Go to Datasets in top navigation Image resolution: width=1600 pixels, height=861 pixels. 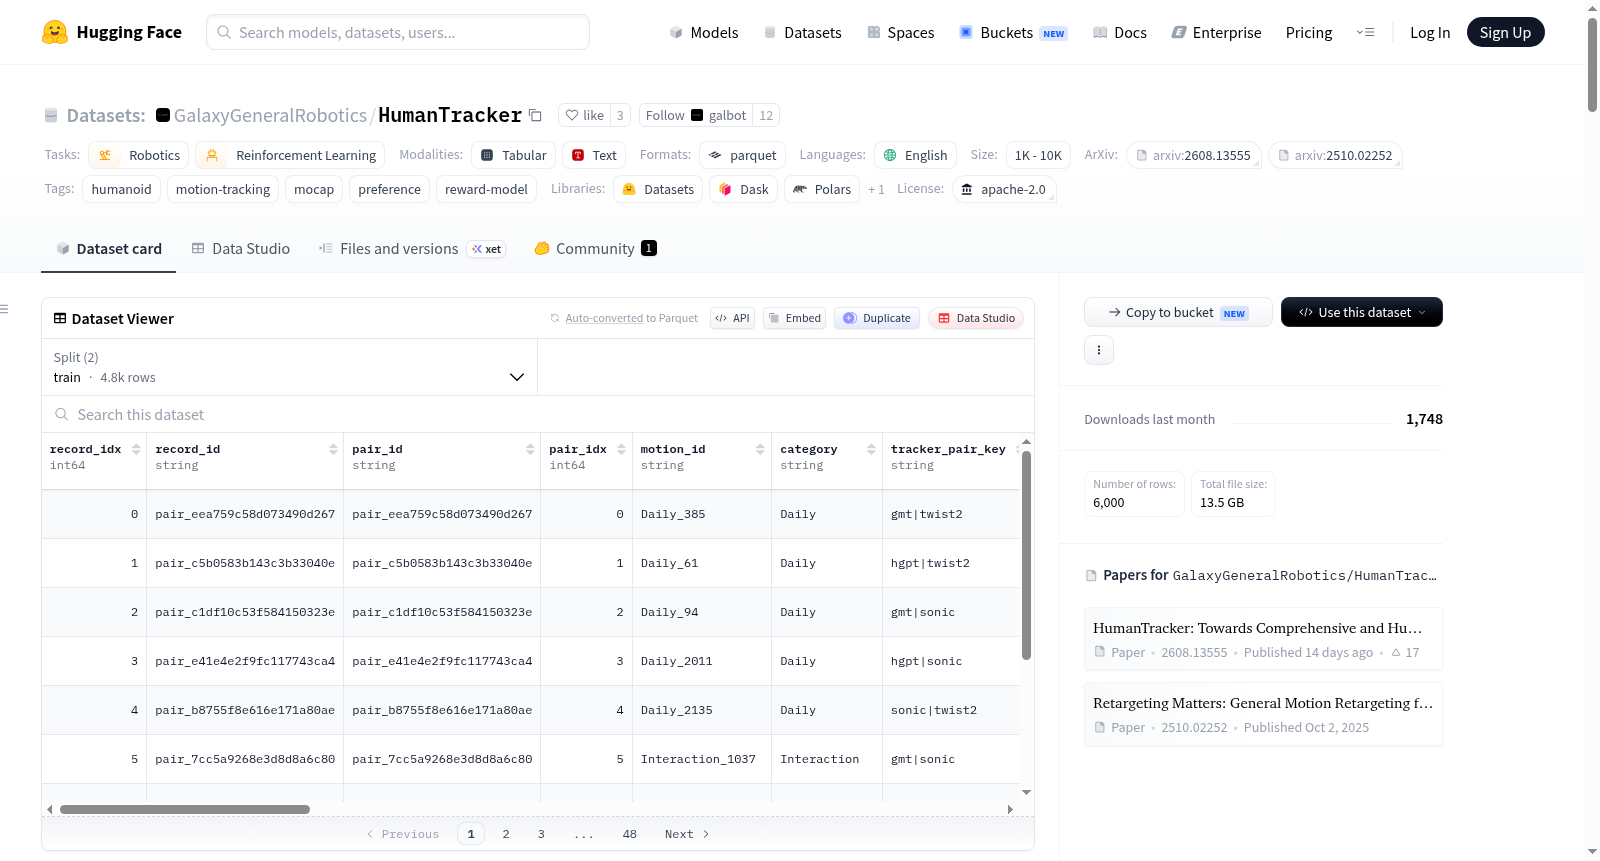click(x=803, y=32)
